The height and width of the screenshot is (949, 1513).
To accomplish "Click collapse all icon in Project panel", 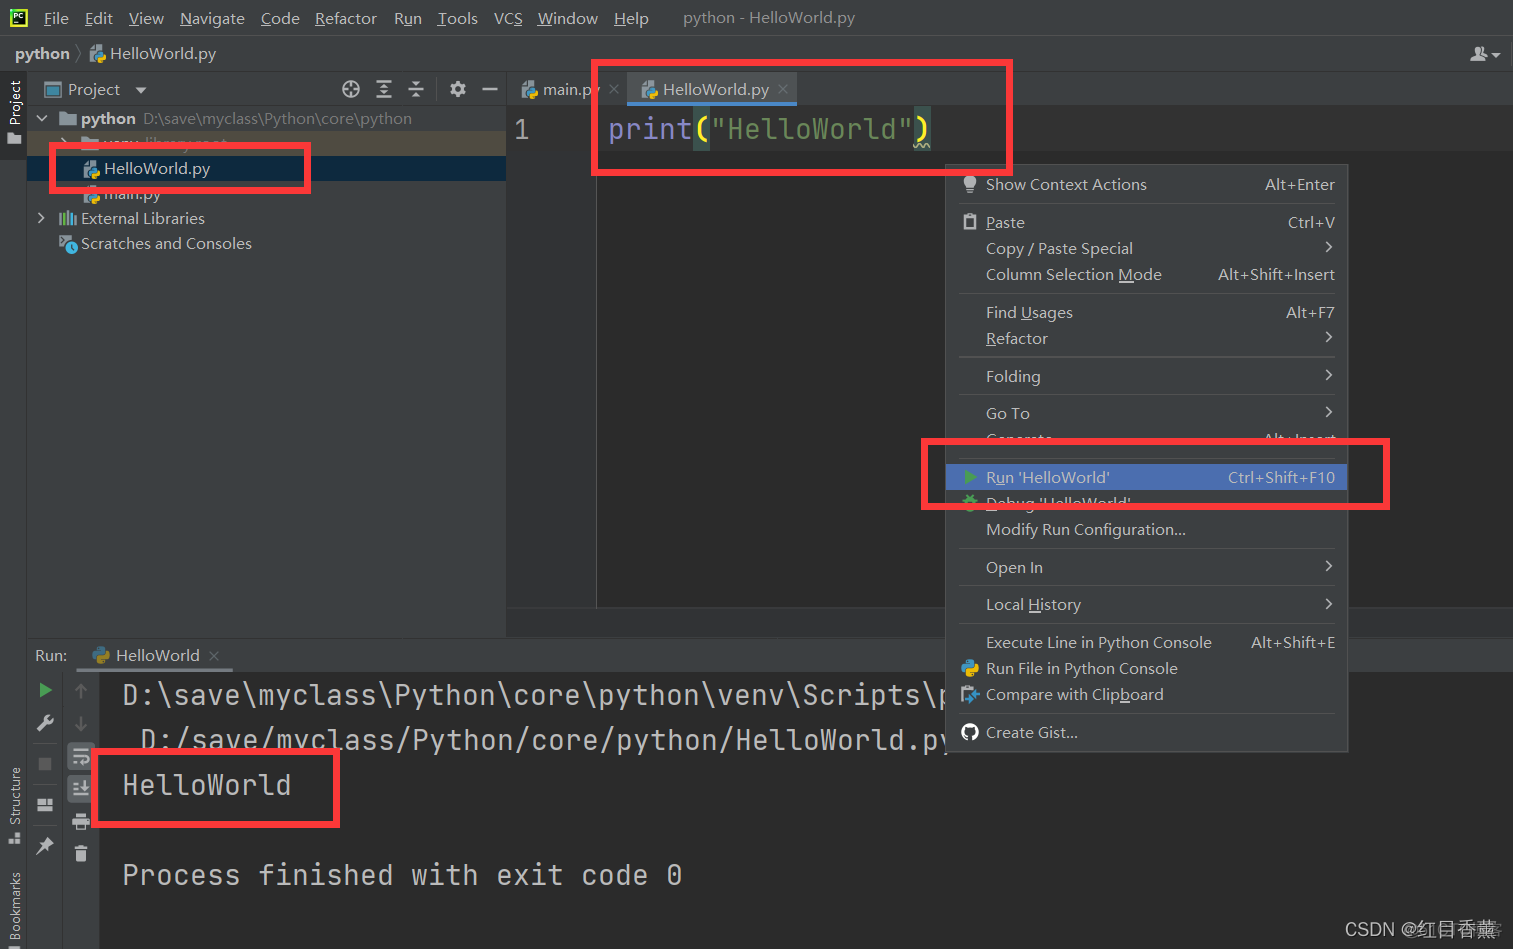I will click(416, 89).
